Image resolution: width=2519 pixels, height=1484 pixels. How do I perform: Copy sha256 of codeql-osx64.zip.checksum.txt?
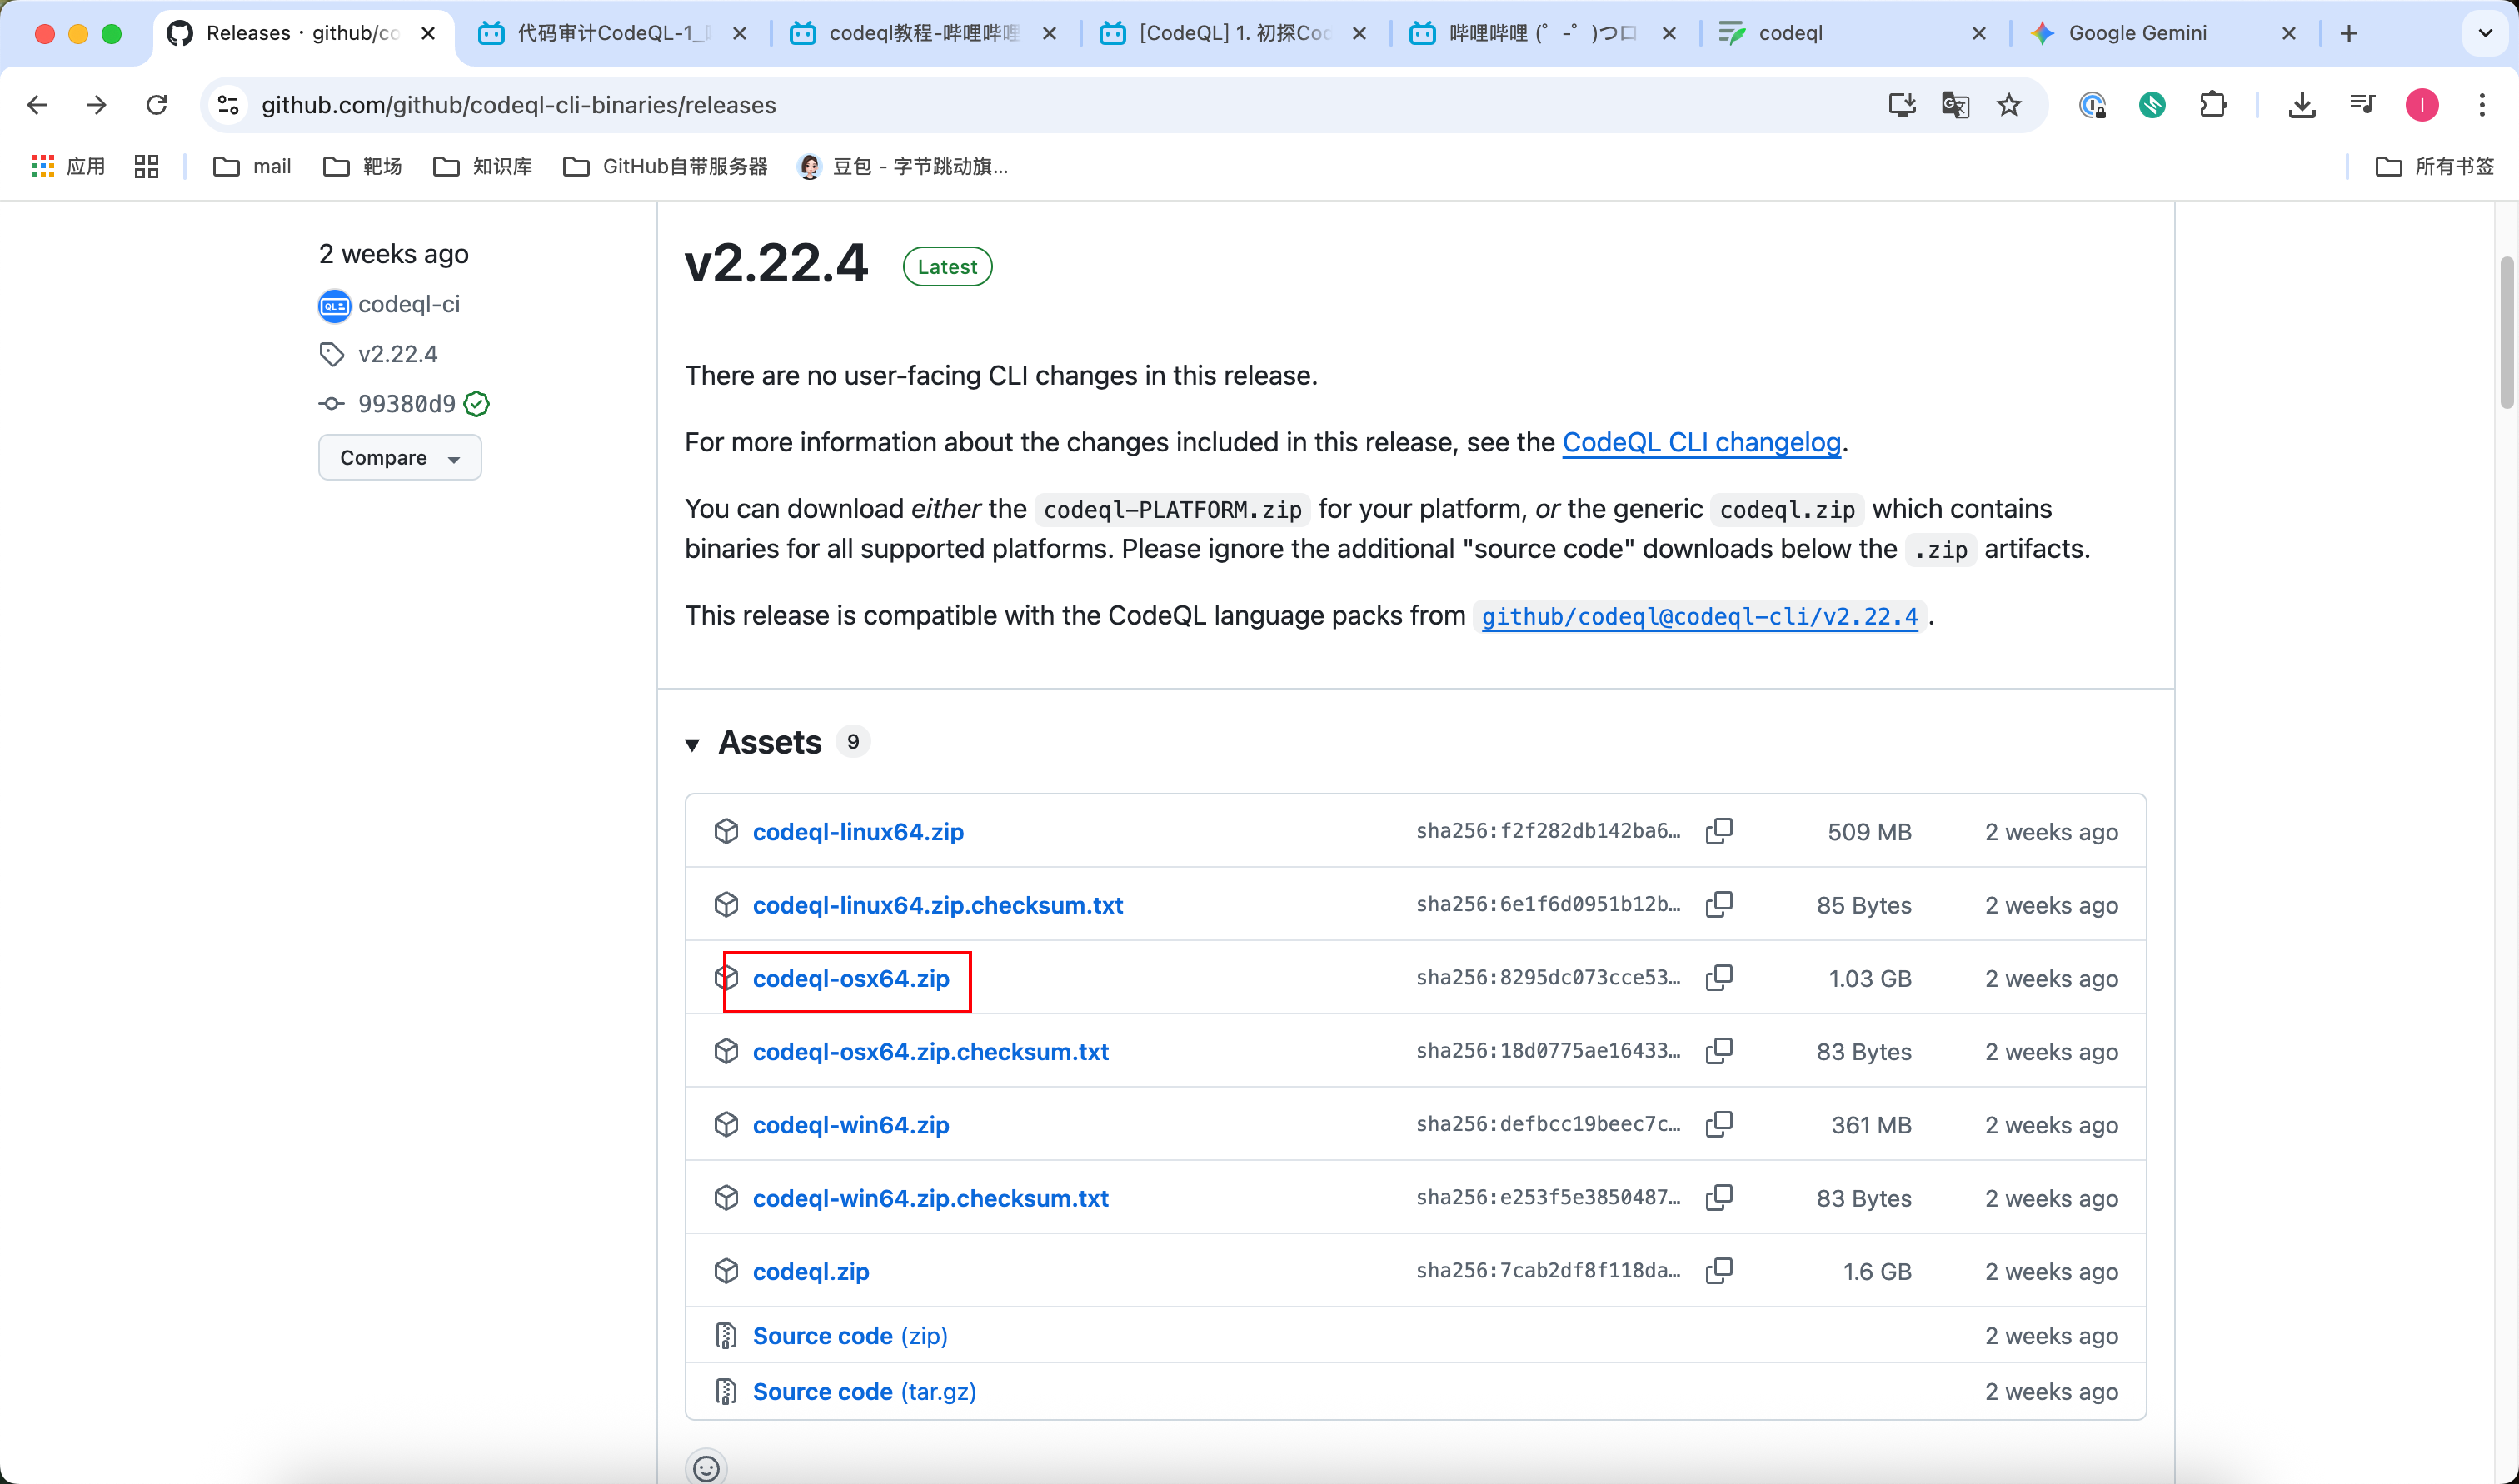point(1719,1051)
